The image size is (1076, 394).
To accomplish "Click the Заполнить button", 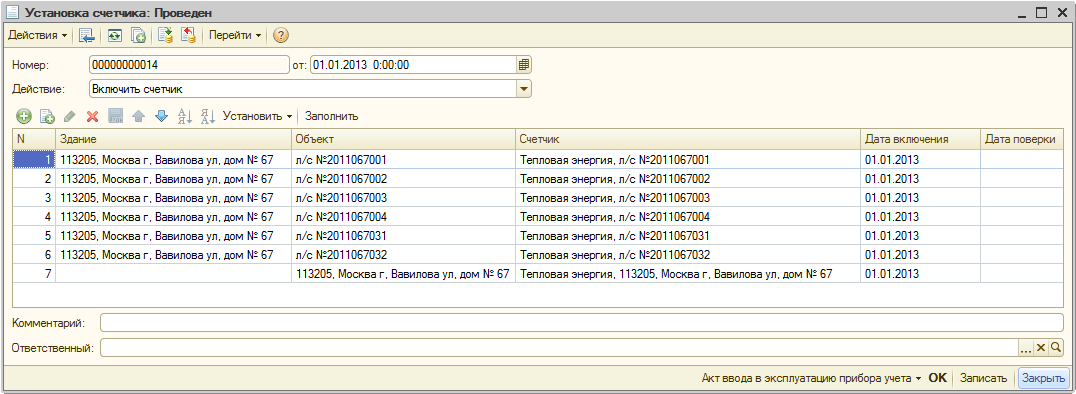I will 331,116.
